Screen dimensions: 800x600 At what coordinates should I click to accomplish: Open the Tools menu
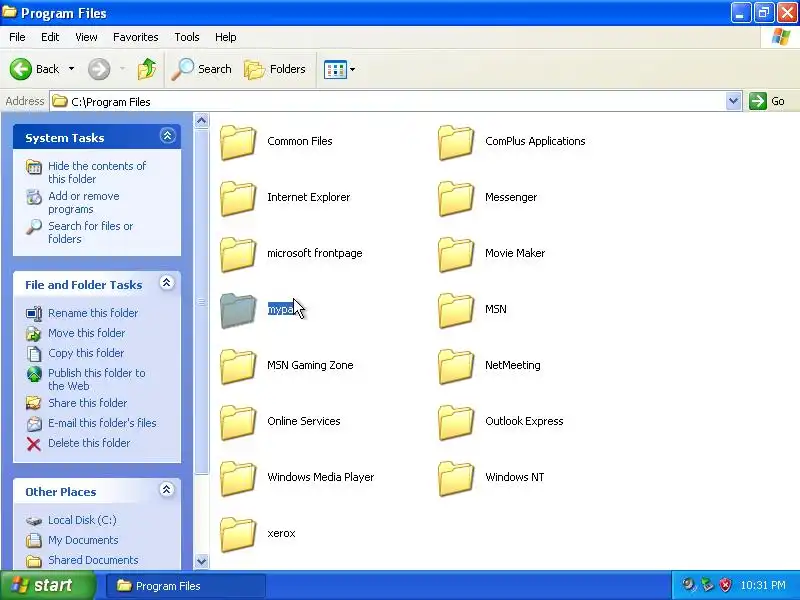187,37
